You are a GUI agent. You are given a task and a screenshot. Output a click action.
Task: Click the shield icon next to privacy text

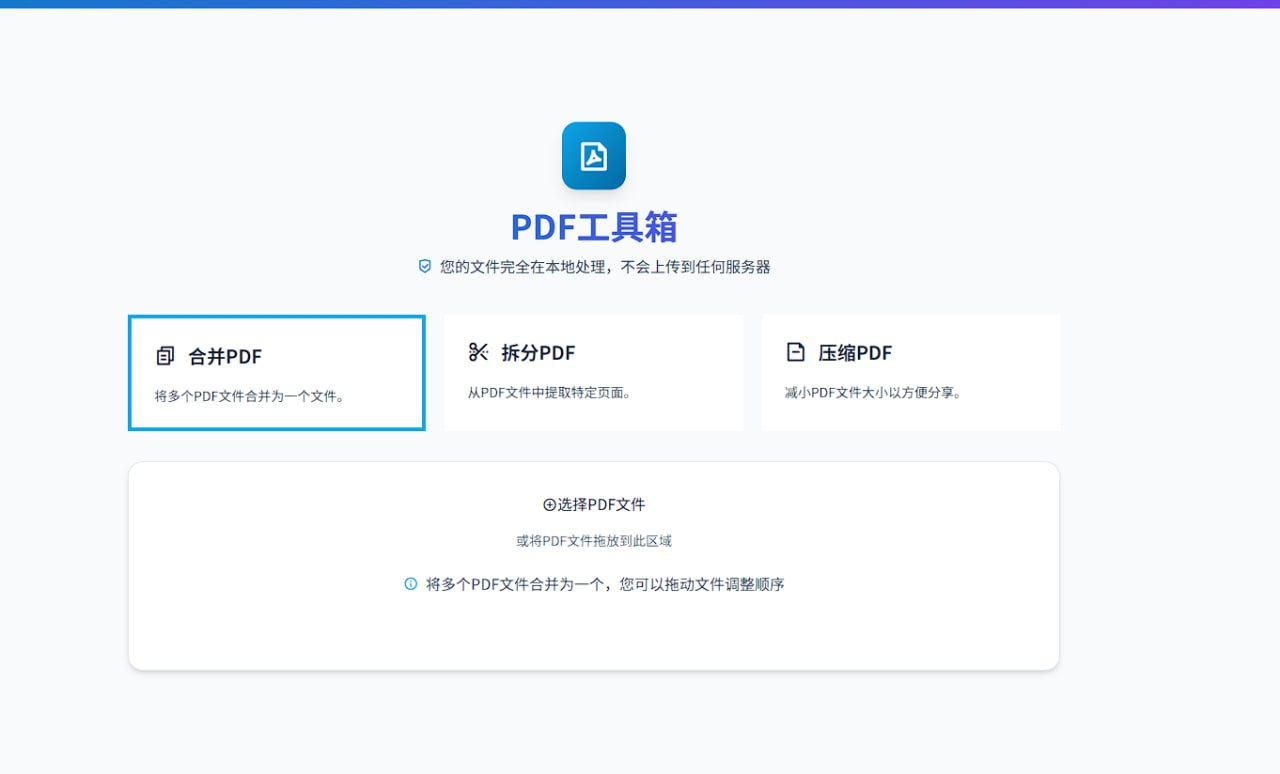coord(423,266)
